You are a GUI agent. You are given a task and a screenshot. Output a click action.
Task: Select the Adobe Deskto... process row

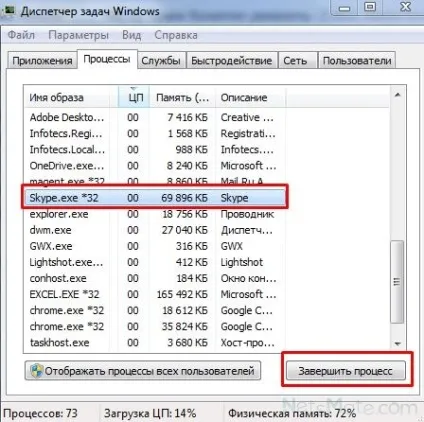[x=155, y=117]
